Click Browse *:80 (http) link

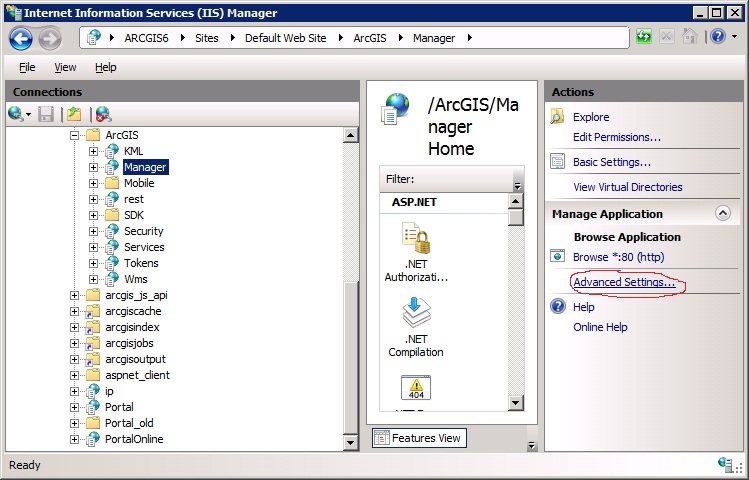click(x=619, y=257)
